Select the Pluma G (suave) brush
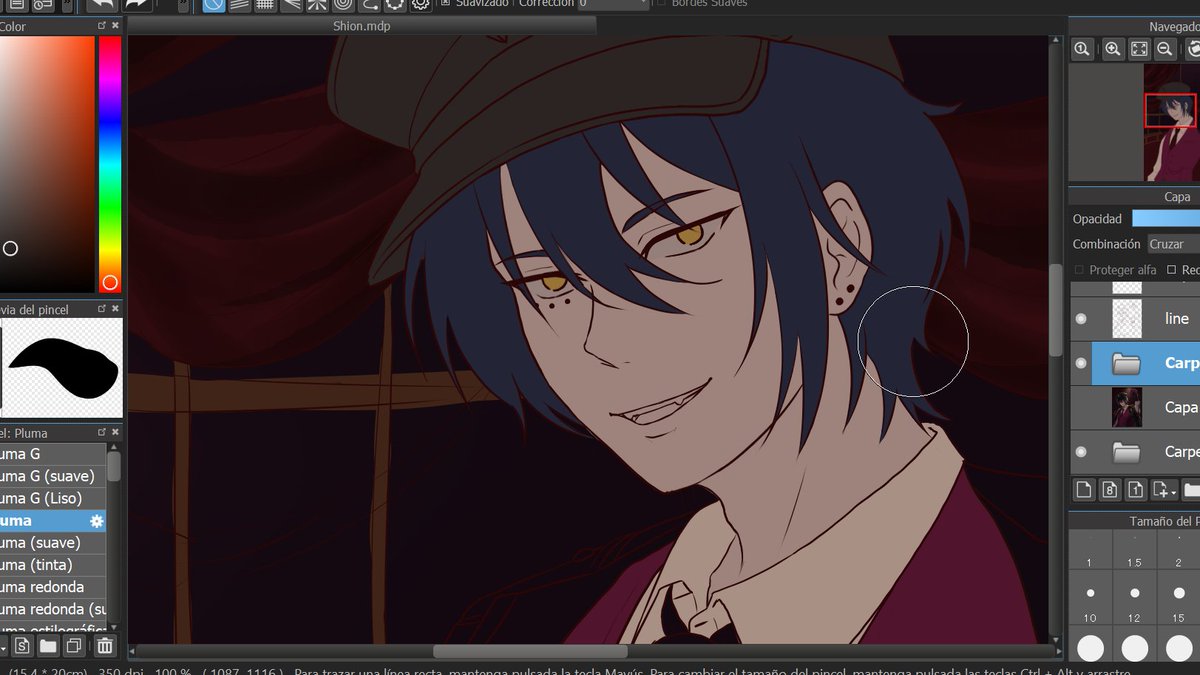Image resolution: width=1200 pixels, height=675 pixels. (53, 476)
